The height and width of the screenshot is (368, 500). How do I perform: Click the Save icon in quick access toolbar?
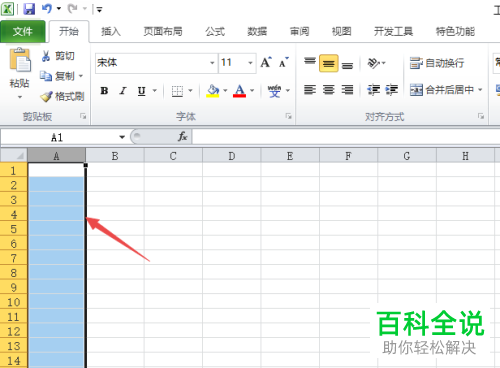(29, 9)
